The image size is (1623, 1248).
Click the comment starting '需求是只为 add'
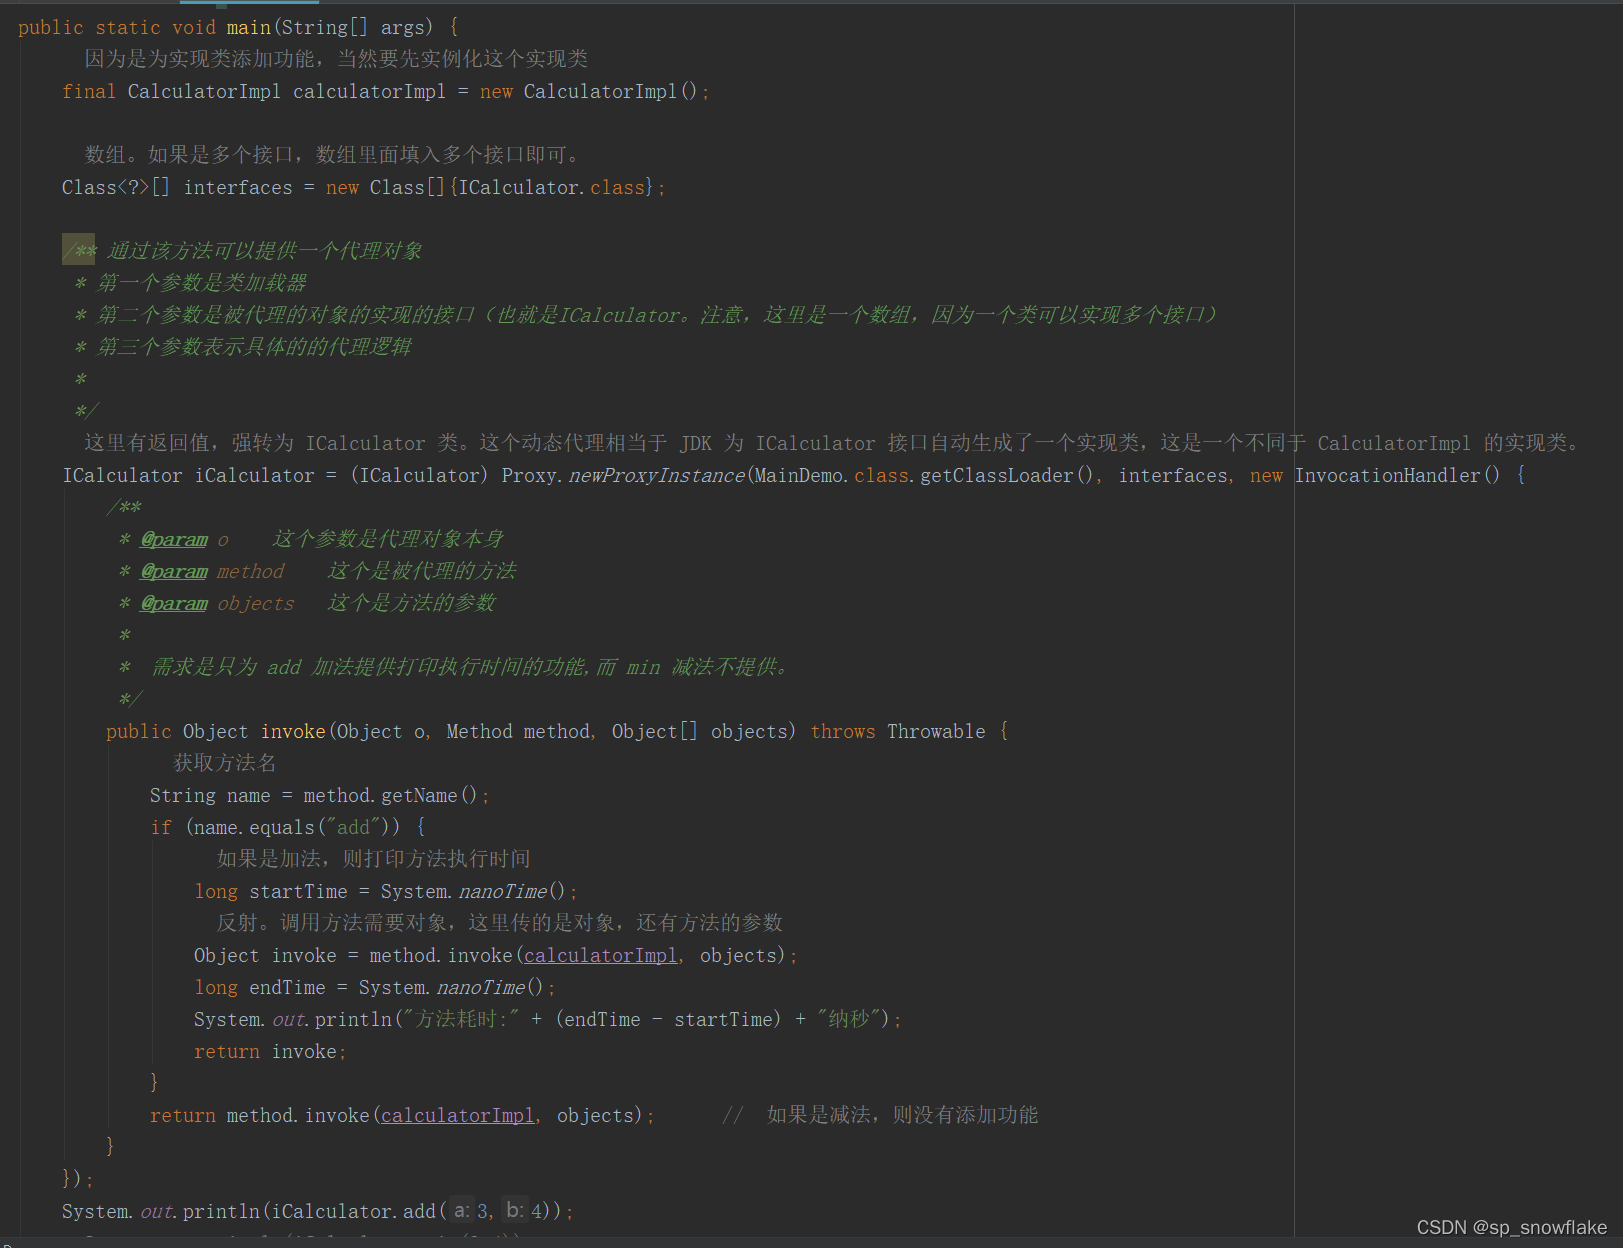pos(470,667)
